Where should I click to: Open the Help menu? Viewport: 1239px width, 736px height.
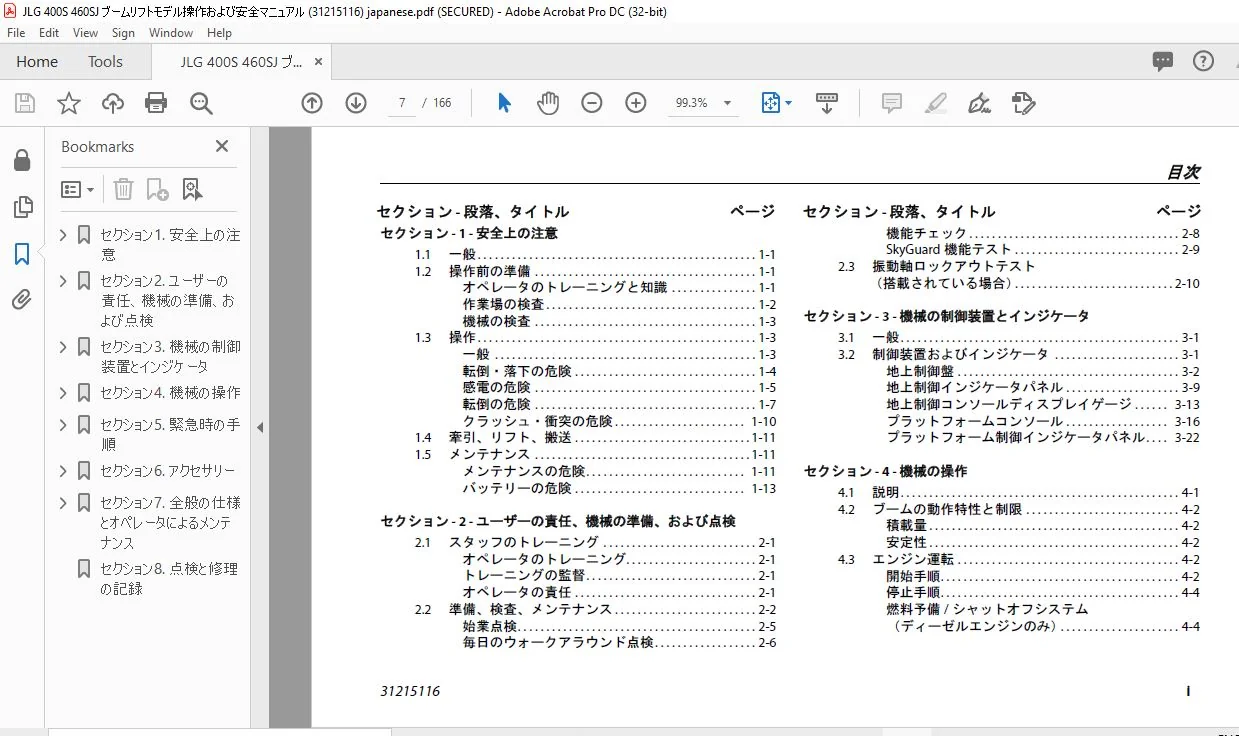219,33
